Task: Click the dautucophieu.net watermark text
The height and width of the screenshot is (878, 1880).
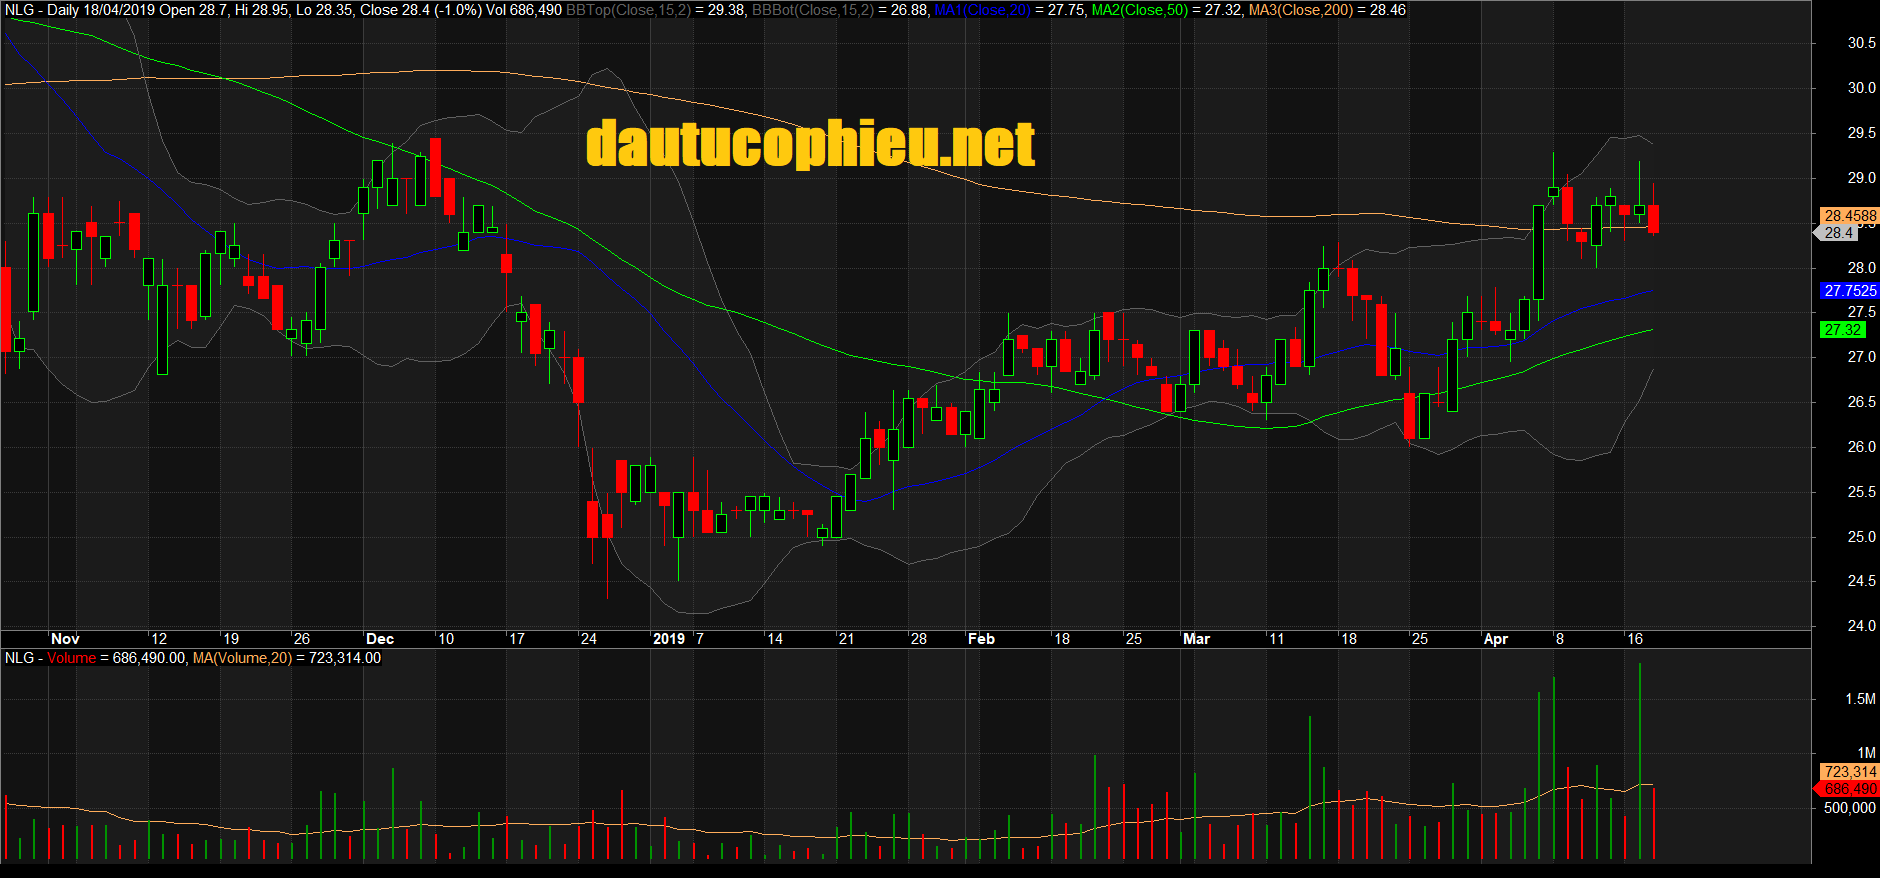Action: tap(810, 144)
